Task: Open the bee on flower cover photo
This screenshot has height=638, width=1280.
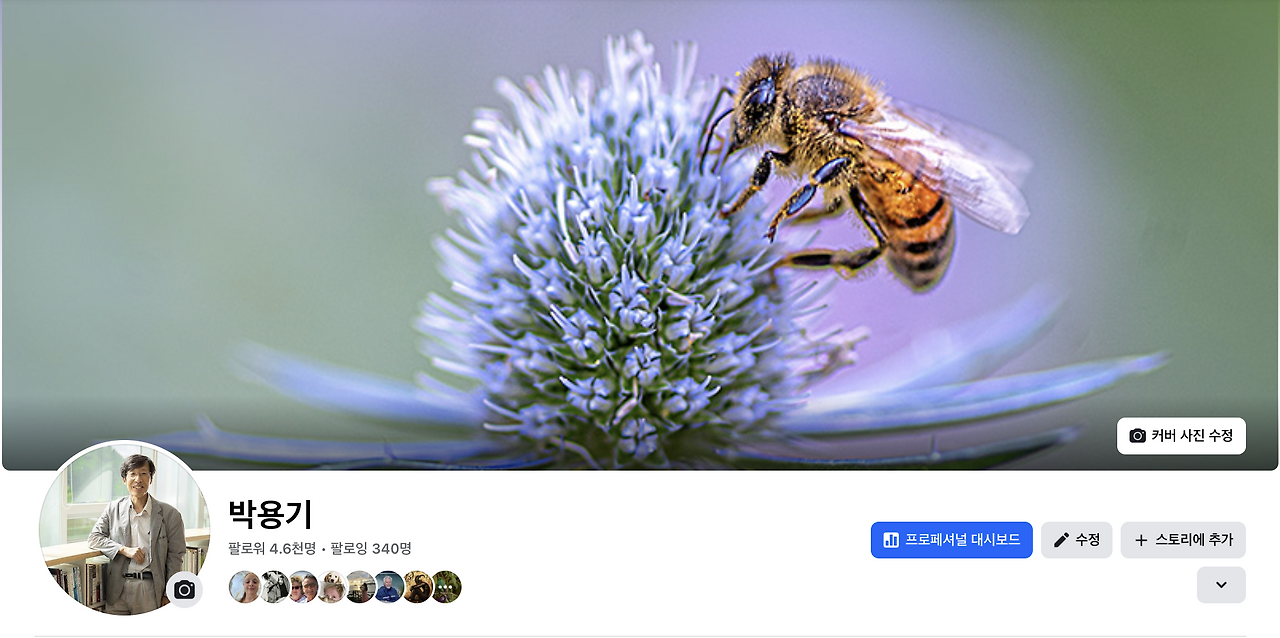Action: pos(640,235)
